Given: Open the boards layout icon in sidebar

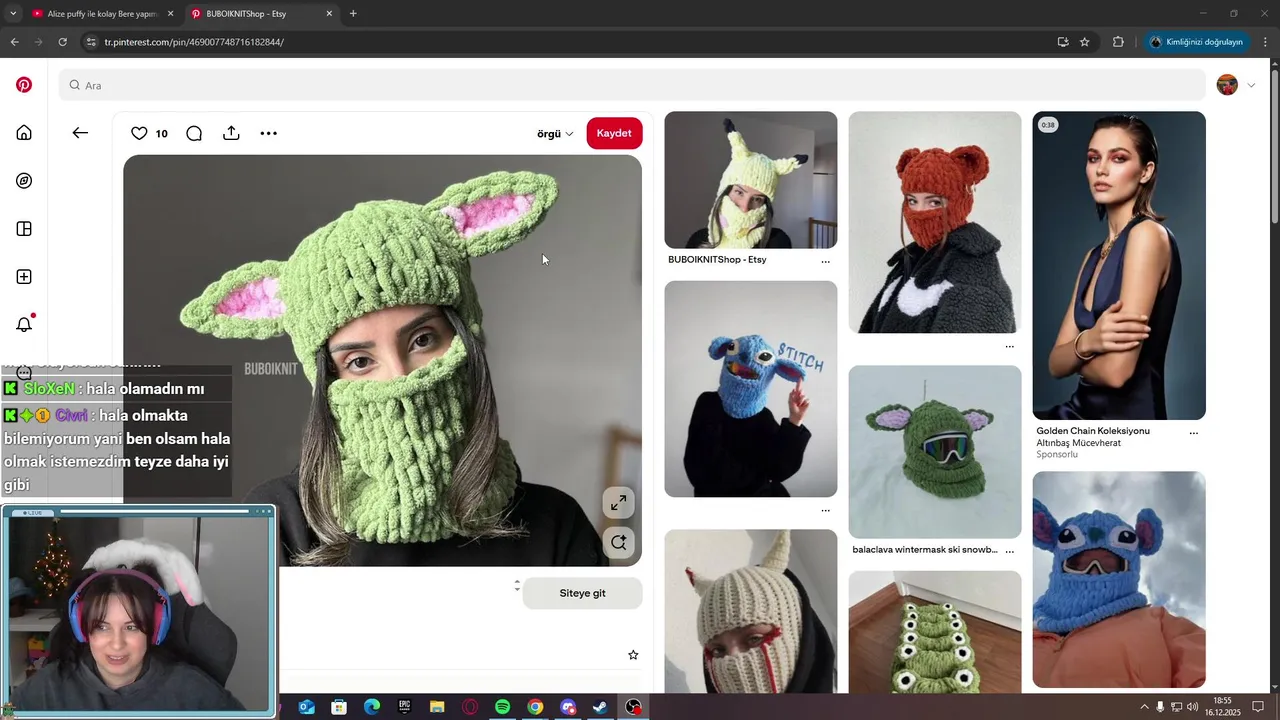Looking at the screenshot, I should pyautogui.click(x=24, y=229).
